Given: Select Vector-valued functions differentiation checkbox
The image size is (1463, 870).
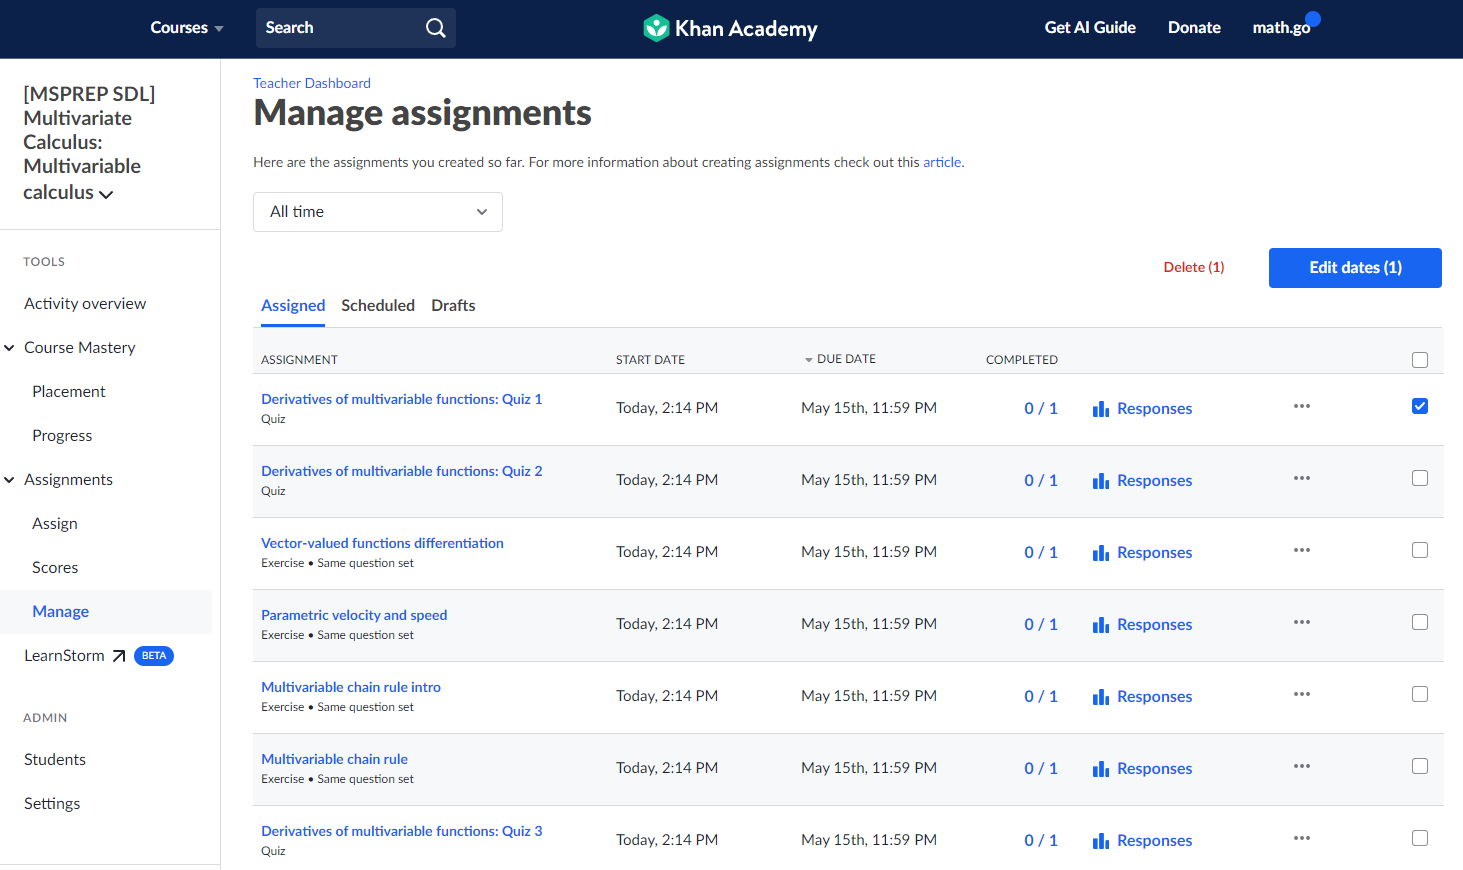Looking at the screenshot, I should click(1420, 550).
